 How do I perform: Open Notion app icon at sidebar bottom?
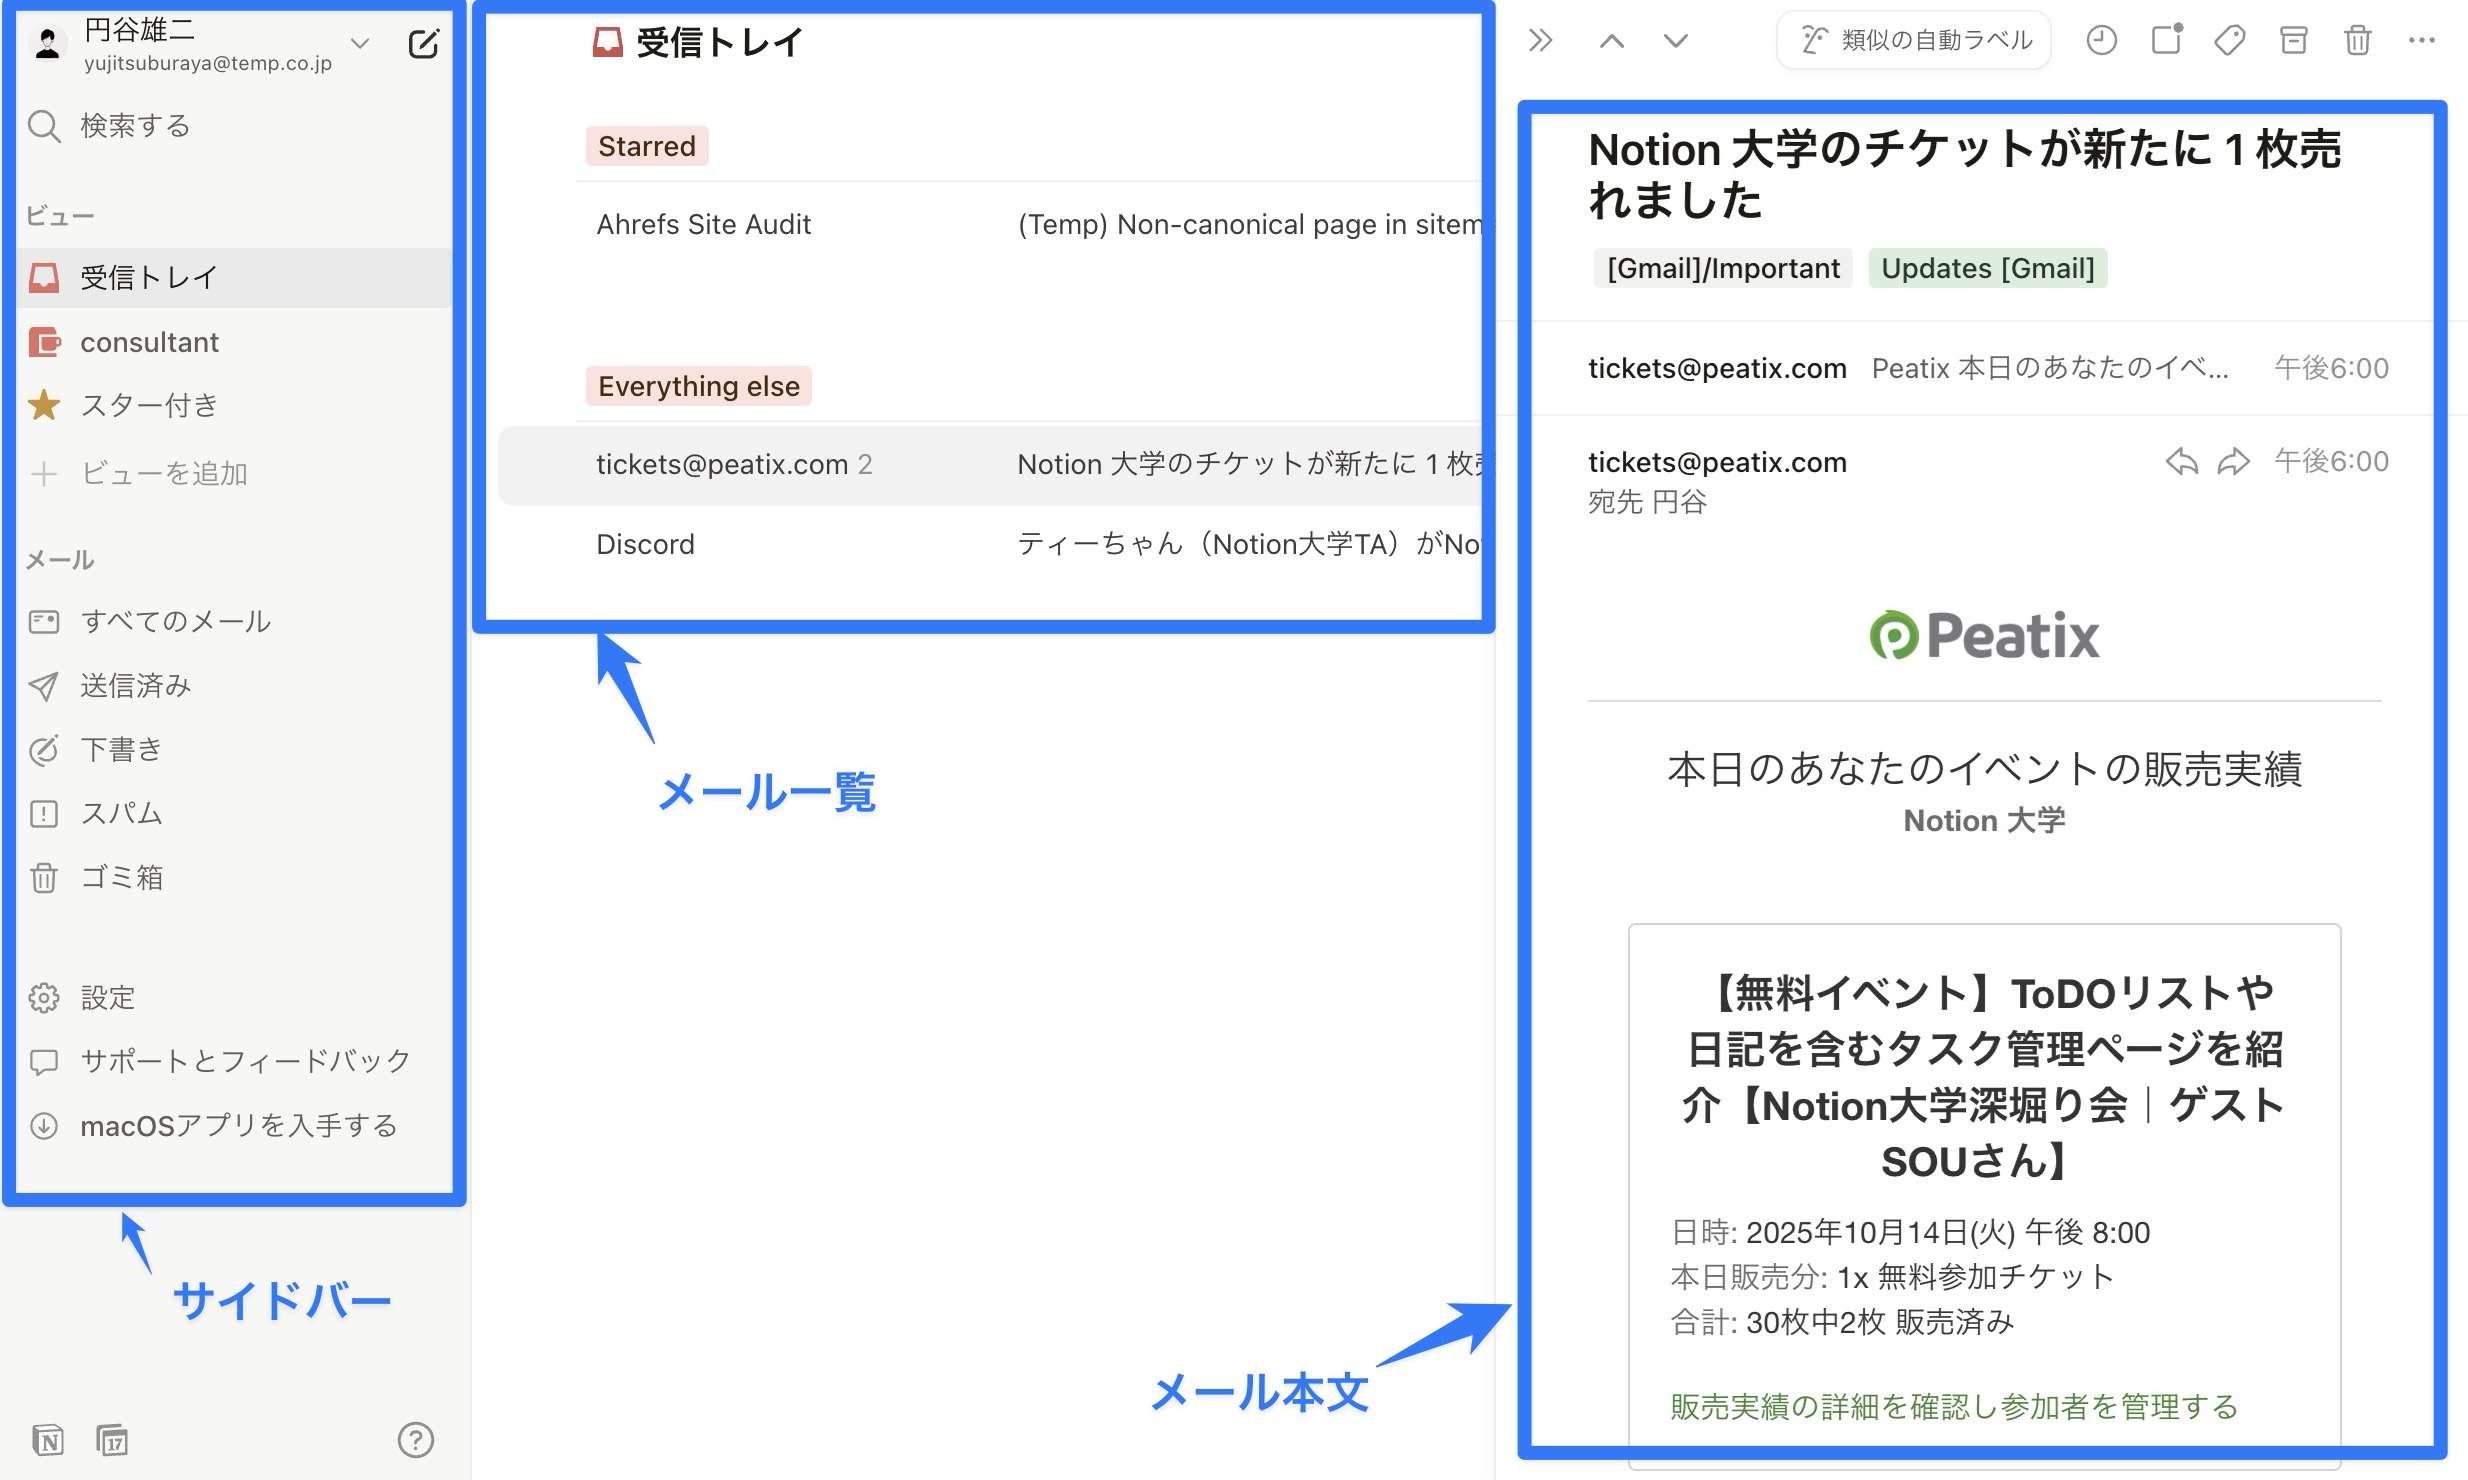tap(48, 1440)
